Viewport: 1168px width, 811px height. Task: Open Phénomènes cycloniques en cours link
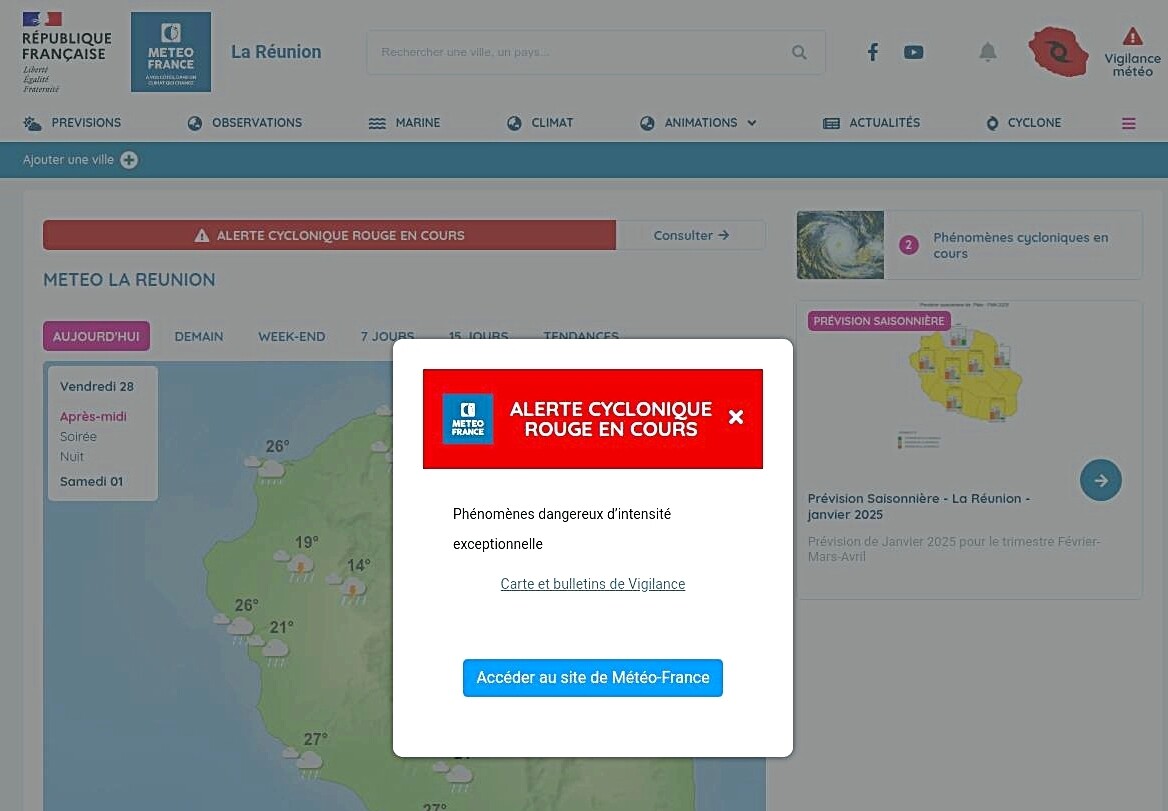point(1021,245)
